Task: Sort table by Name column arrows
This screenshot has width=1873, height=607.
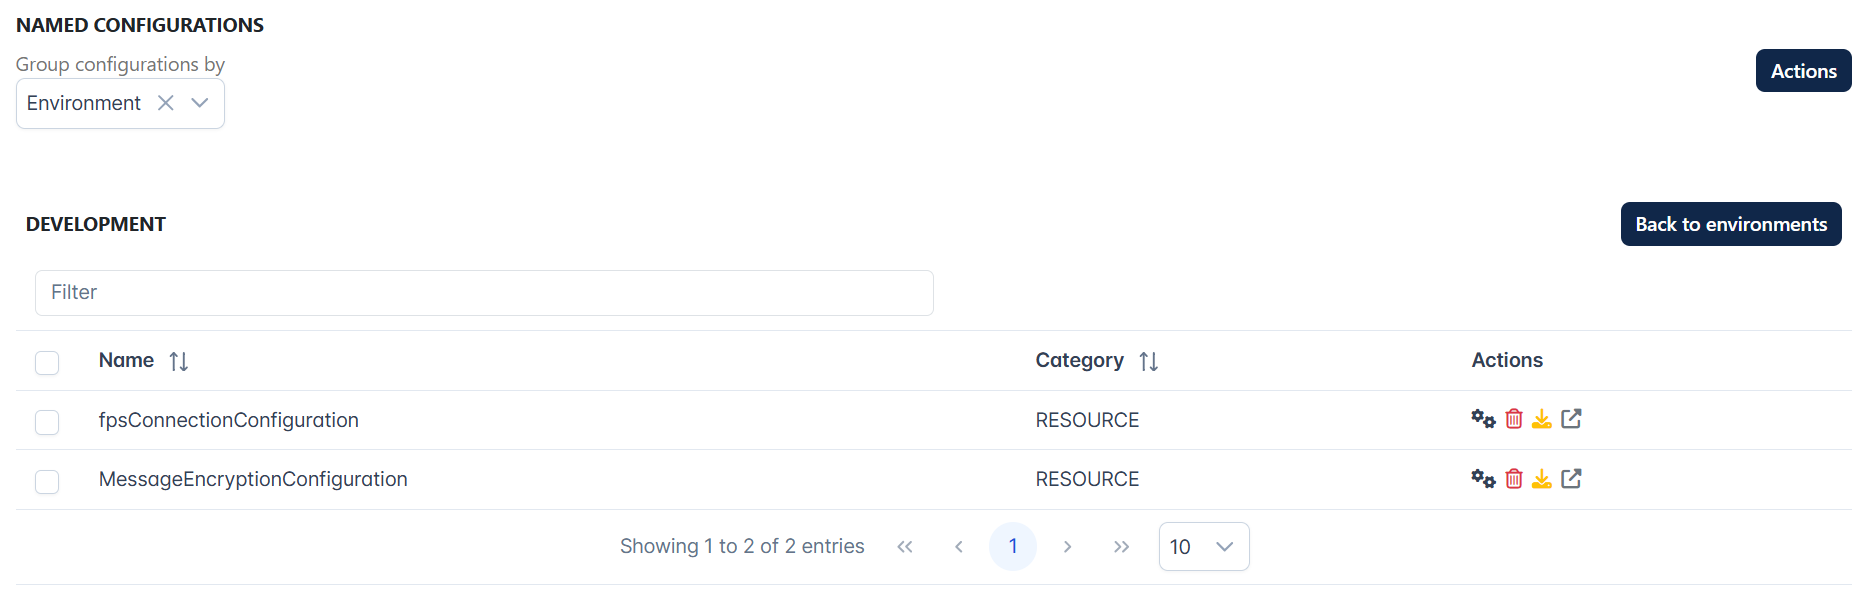Action: [179, 361]
